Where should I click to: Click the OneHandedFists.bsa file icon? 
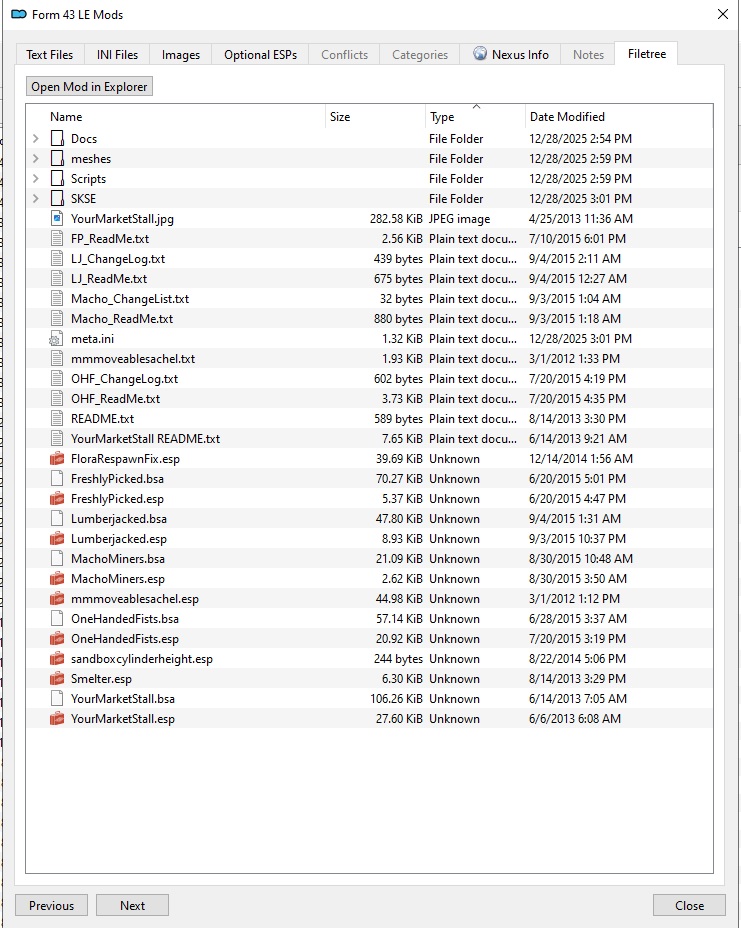tap(57, 619)
